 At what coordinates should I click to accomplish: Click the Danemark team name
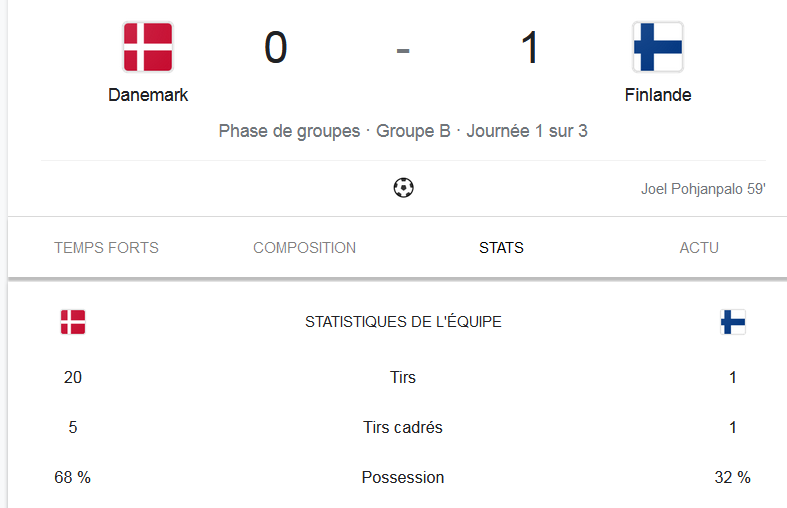[x=148, y=95]
